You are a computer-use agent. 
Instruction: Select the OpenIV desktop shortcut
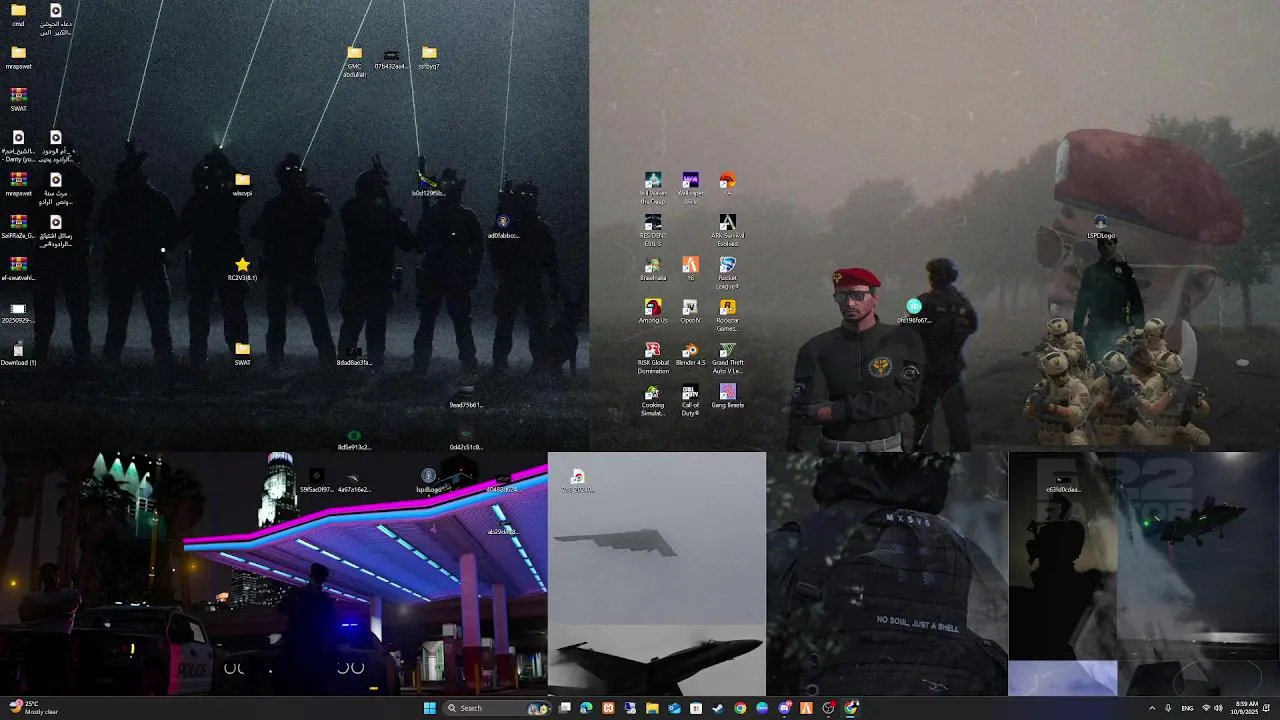[690, 312]
